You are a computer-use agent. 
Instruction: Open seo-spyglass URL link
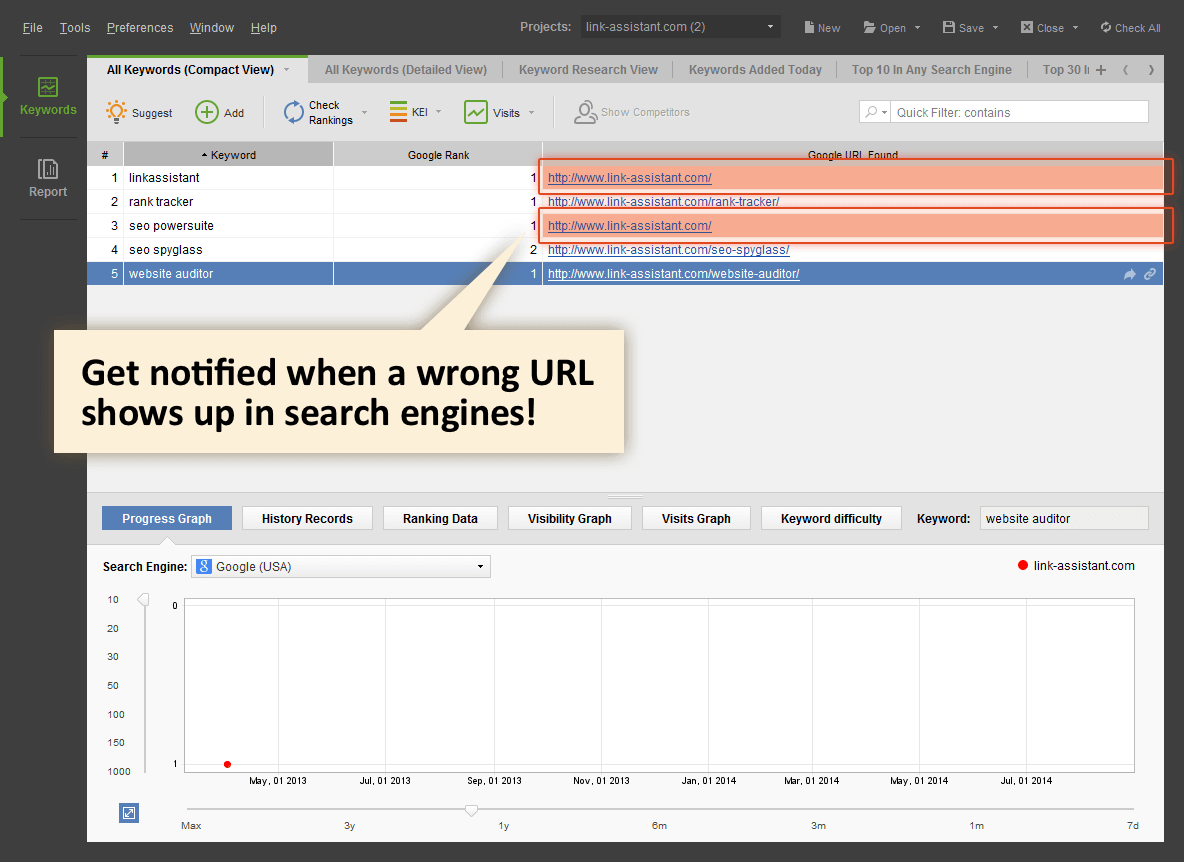[x=668, y=250]
